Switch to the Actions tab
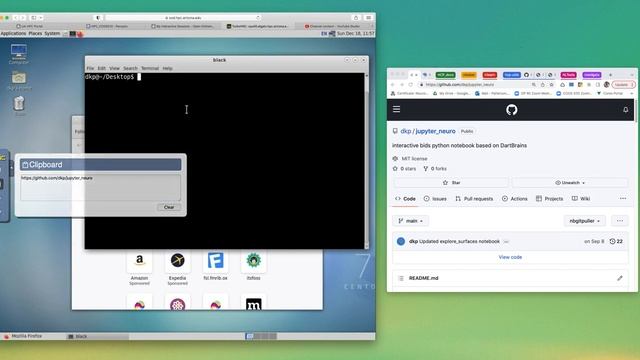 (515, 199)
